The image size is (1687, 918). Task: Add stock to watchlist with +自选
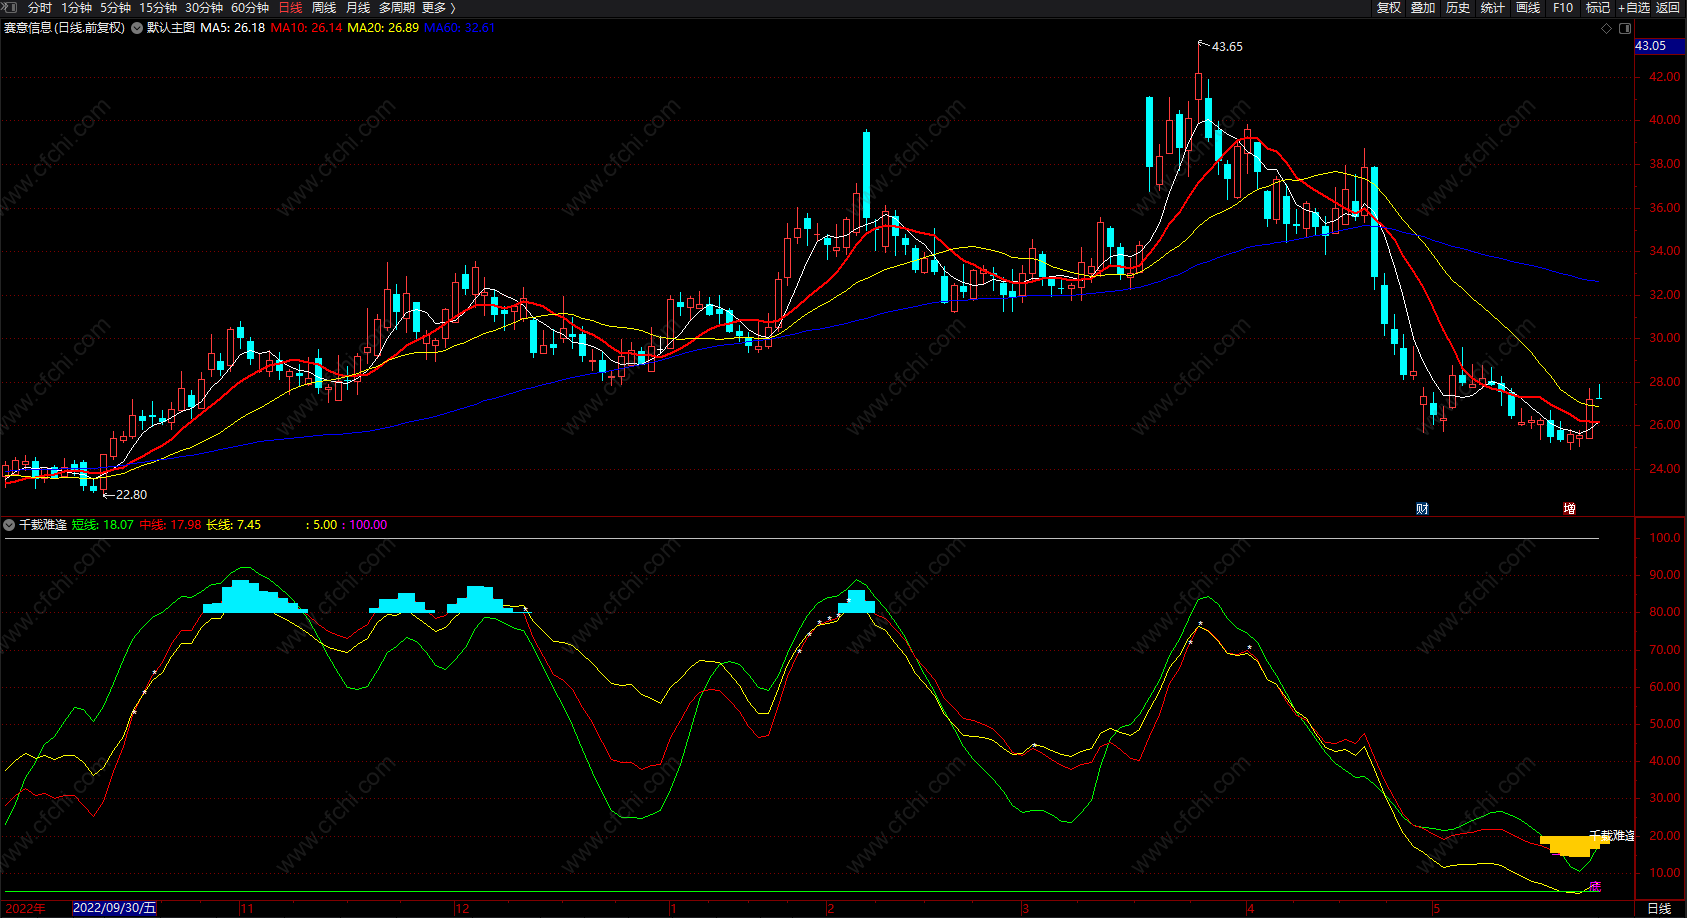pos(1634,8)
